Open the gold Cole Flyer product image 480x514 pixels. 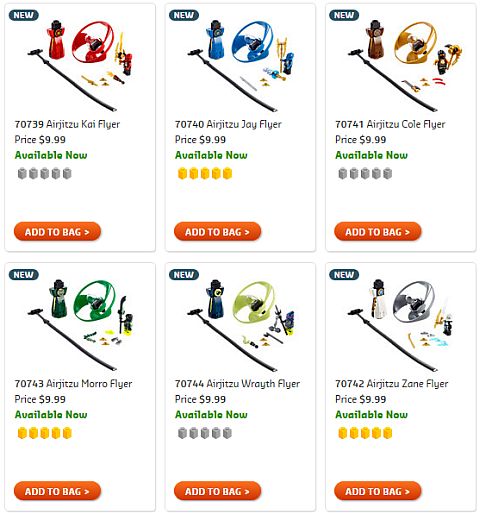coord(404,66)
